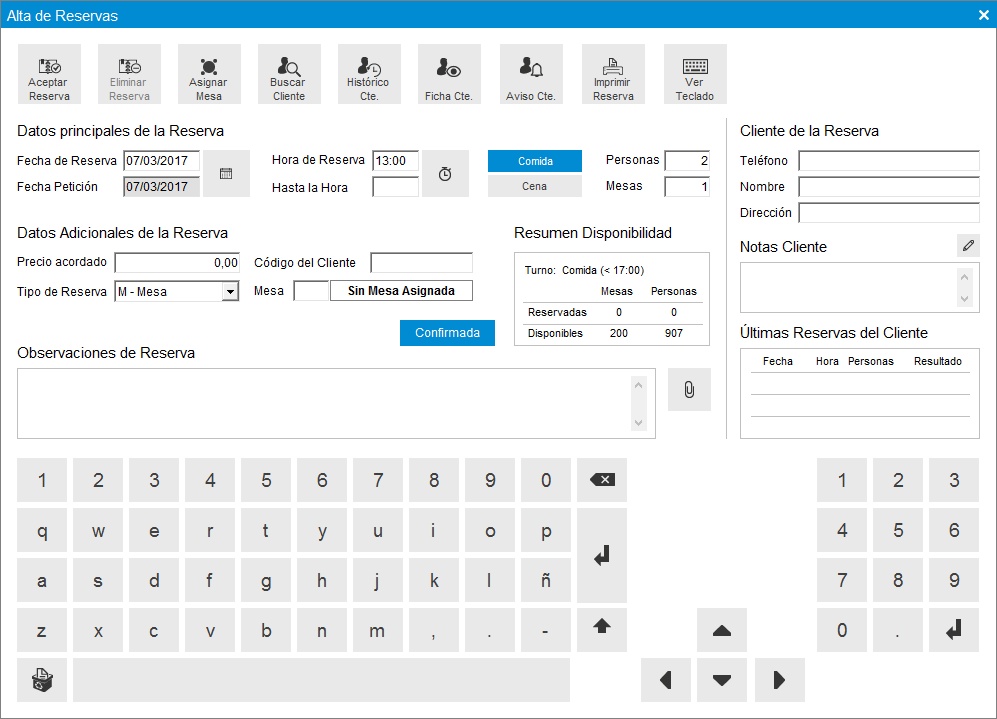Screen dimensions: 997x719
Task: Click the Aceptar Reserva toolbar icon
Action: click(49, 75)
